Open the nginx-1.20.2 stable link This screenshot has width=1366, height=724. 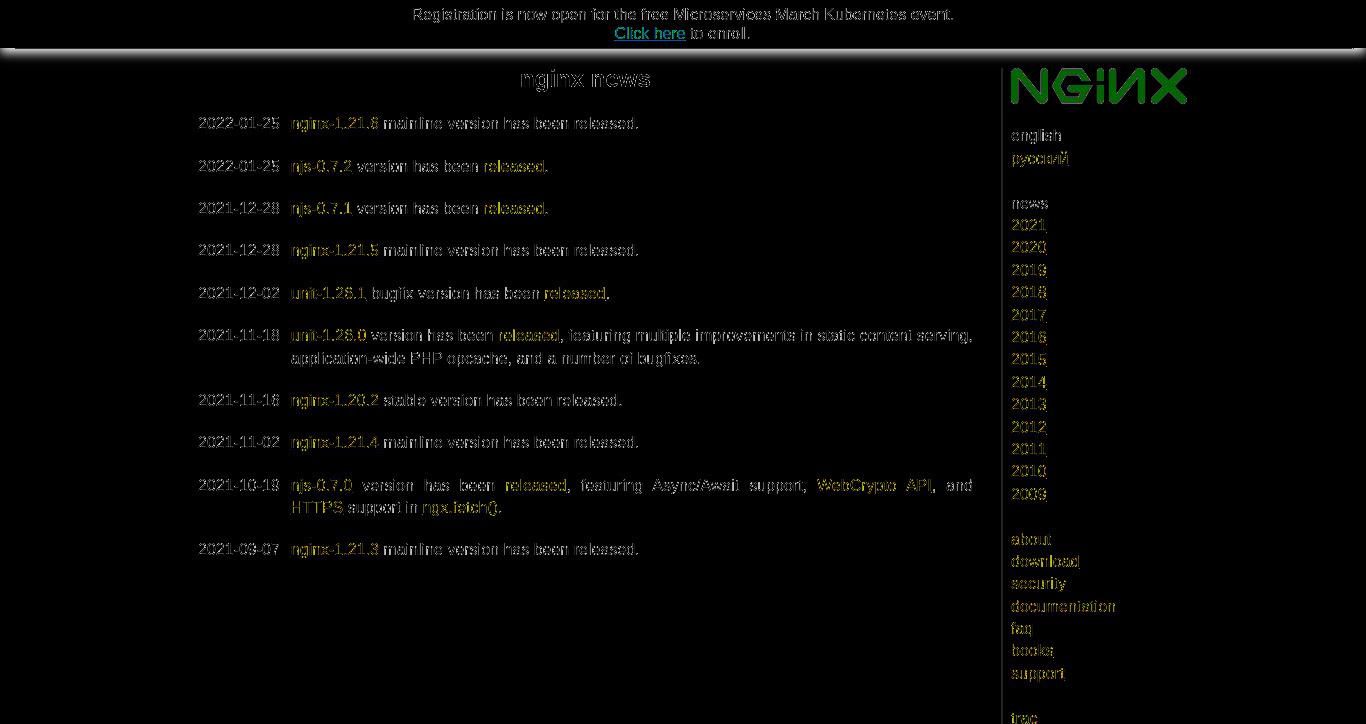(x=335, y=400)
